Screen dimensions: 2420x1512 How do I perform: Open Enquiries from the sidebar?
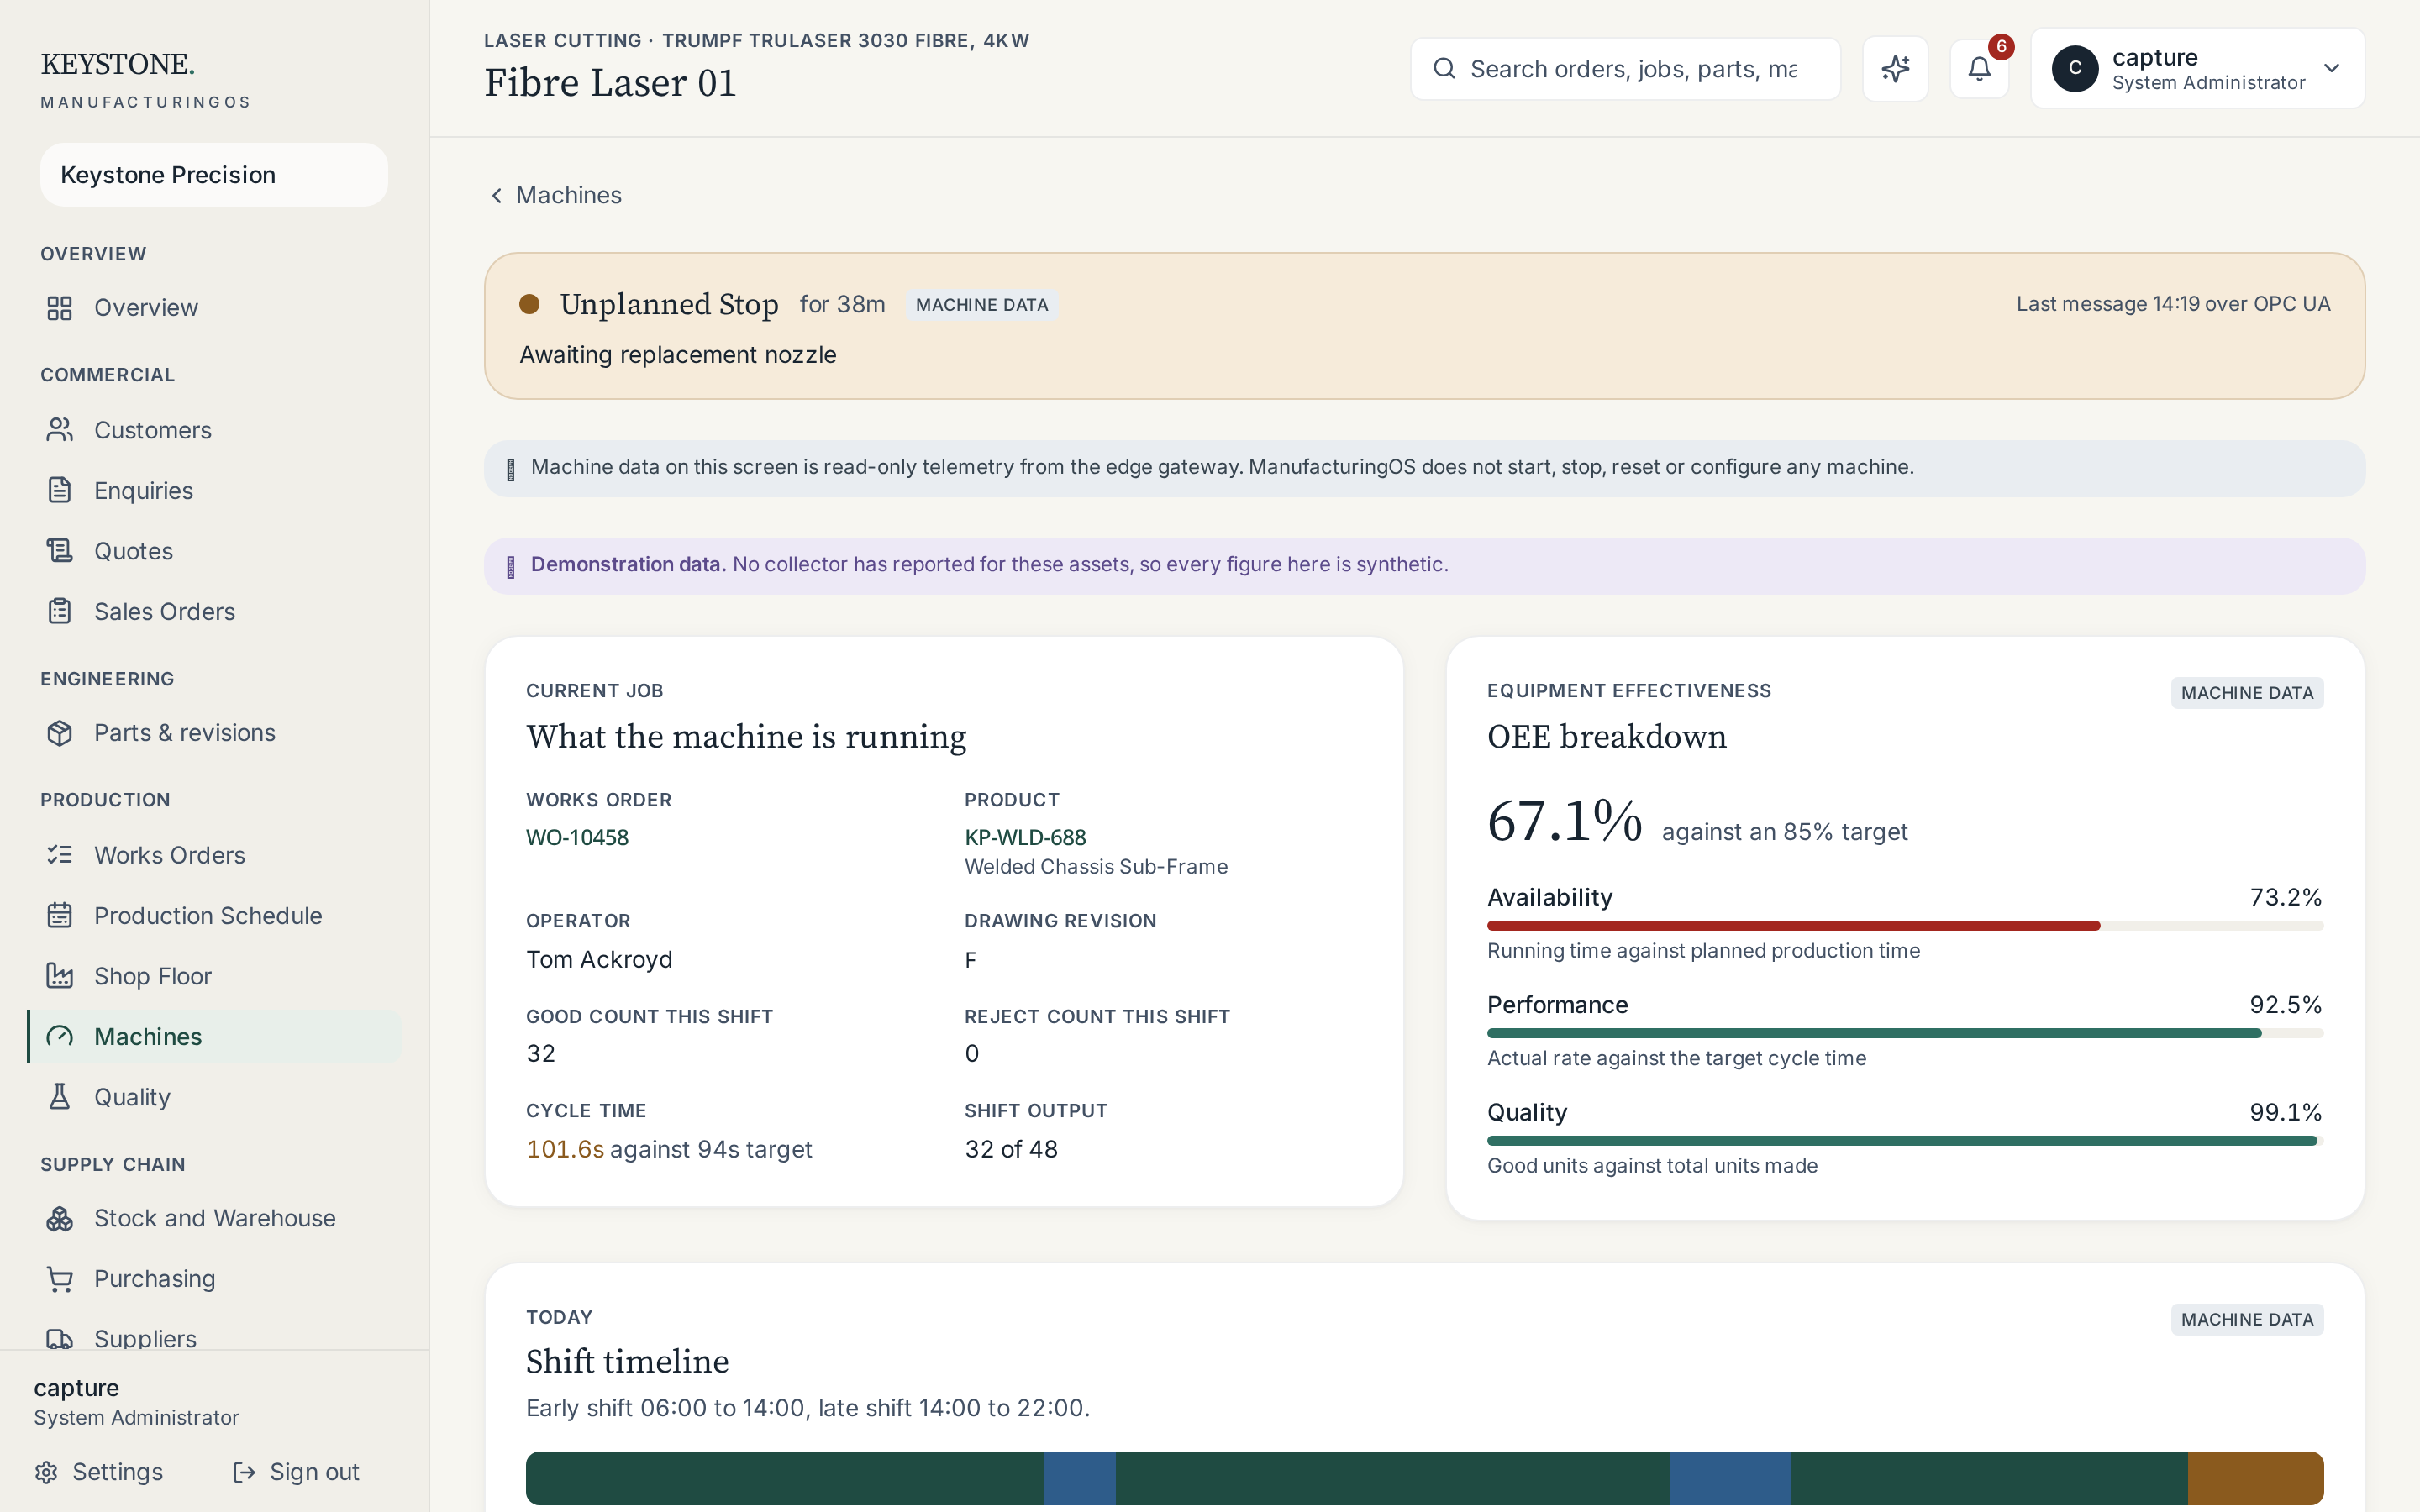pos(214,490)
